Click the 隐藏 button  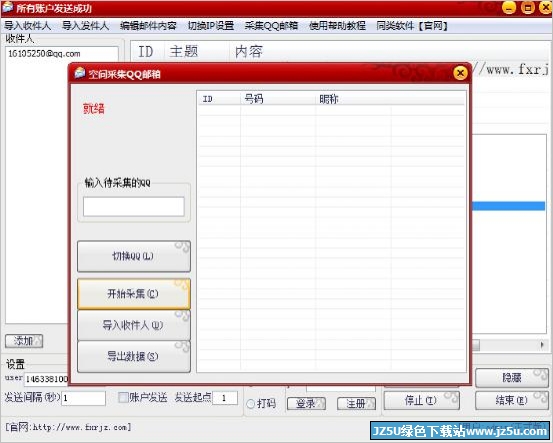point(512,378)
